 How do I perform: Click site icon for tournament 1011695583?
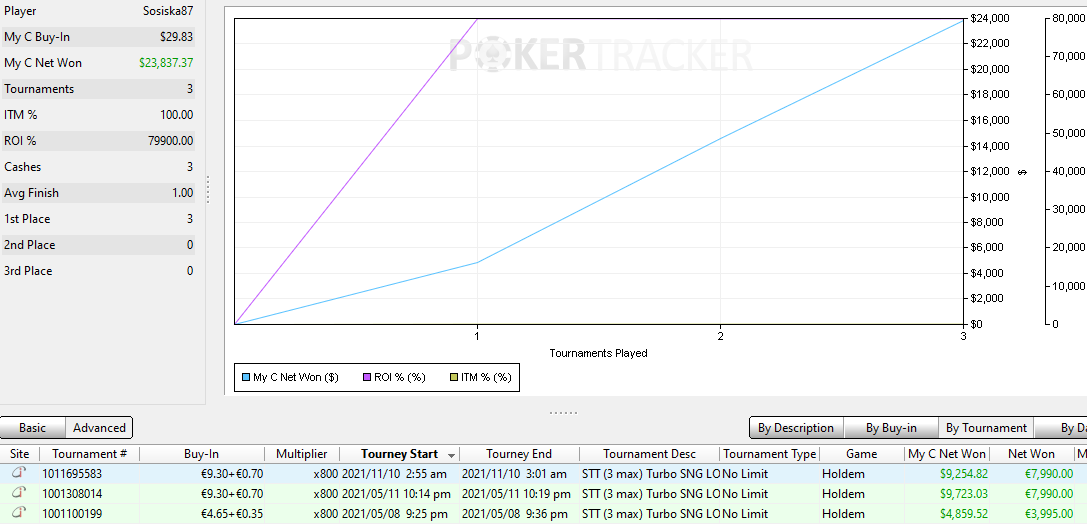[x=19, y=474]
